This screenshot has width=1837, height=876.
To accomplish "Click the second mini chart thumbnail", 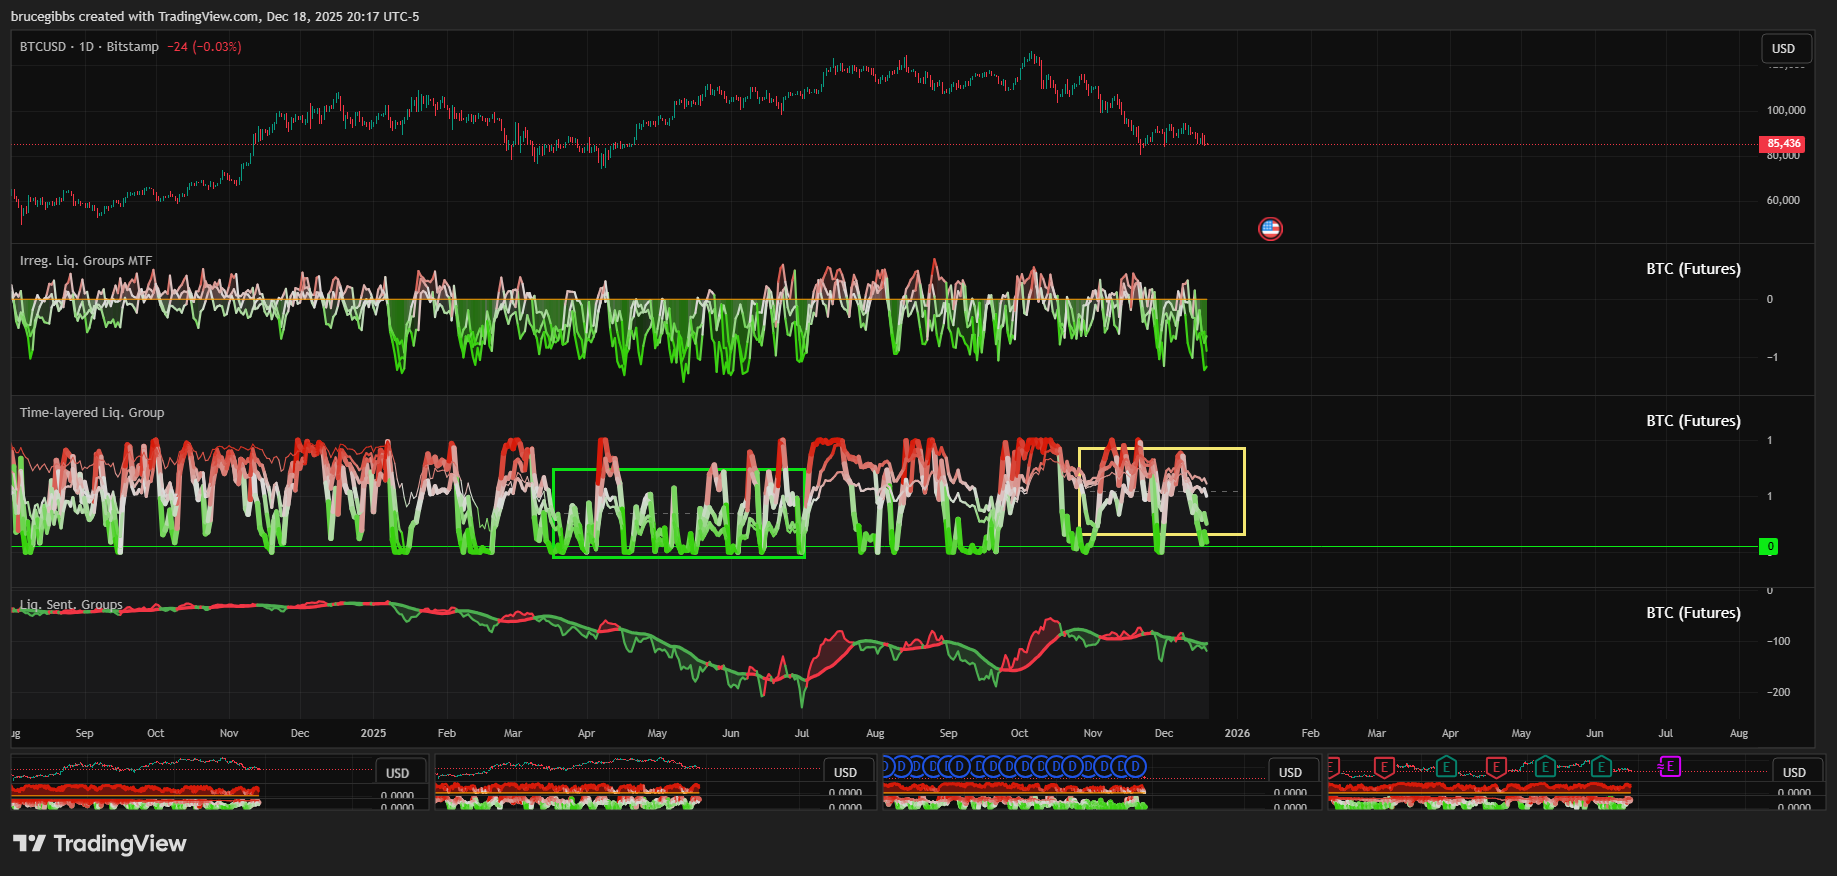I will pos(620,783).
